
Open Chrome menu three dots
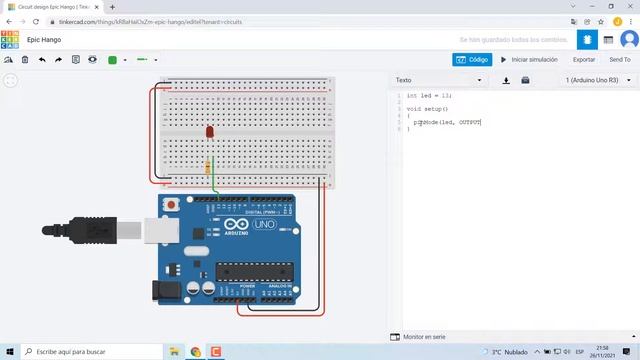tap(631, 22)
